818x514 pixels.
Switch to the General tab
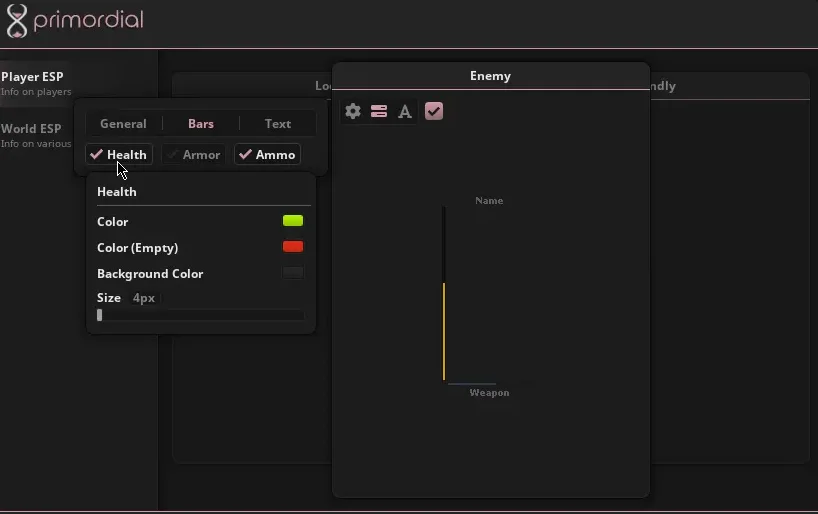(123, 124)
